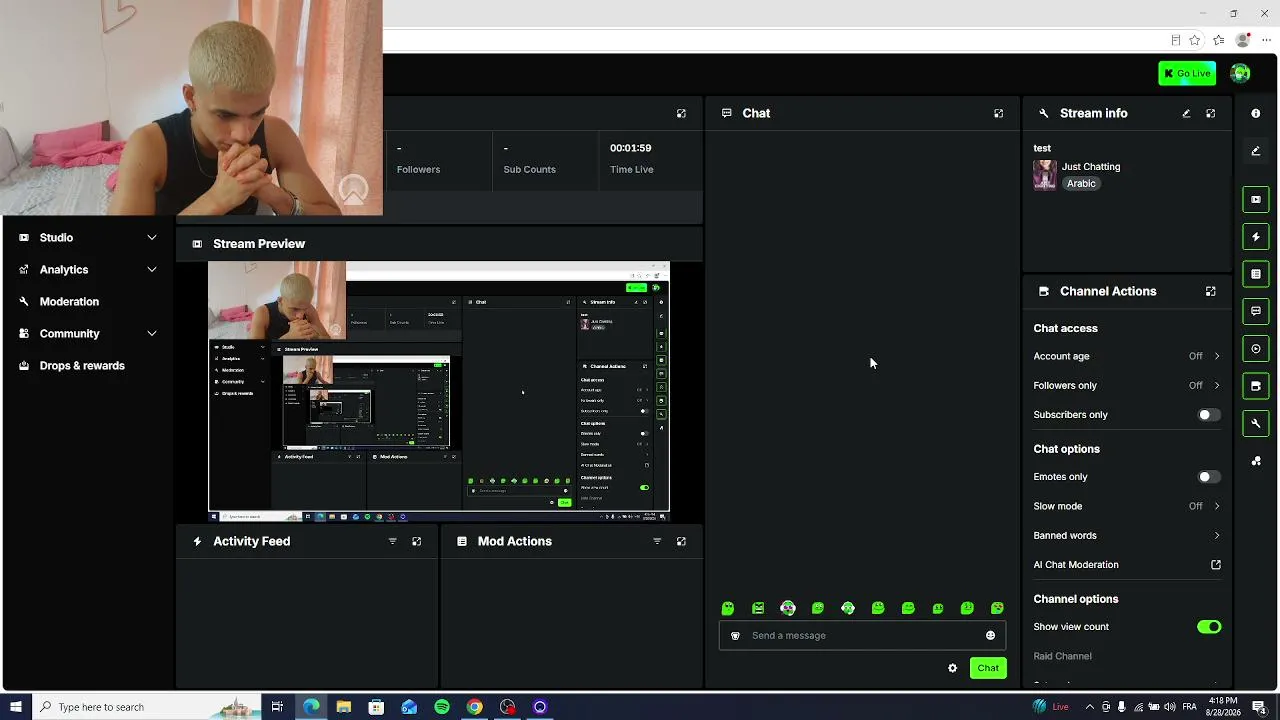
Task: Select Studio in the left sidebar
Action: 56,237
